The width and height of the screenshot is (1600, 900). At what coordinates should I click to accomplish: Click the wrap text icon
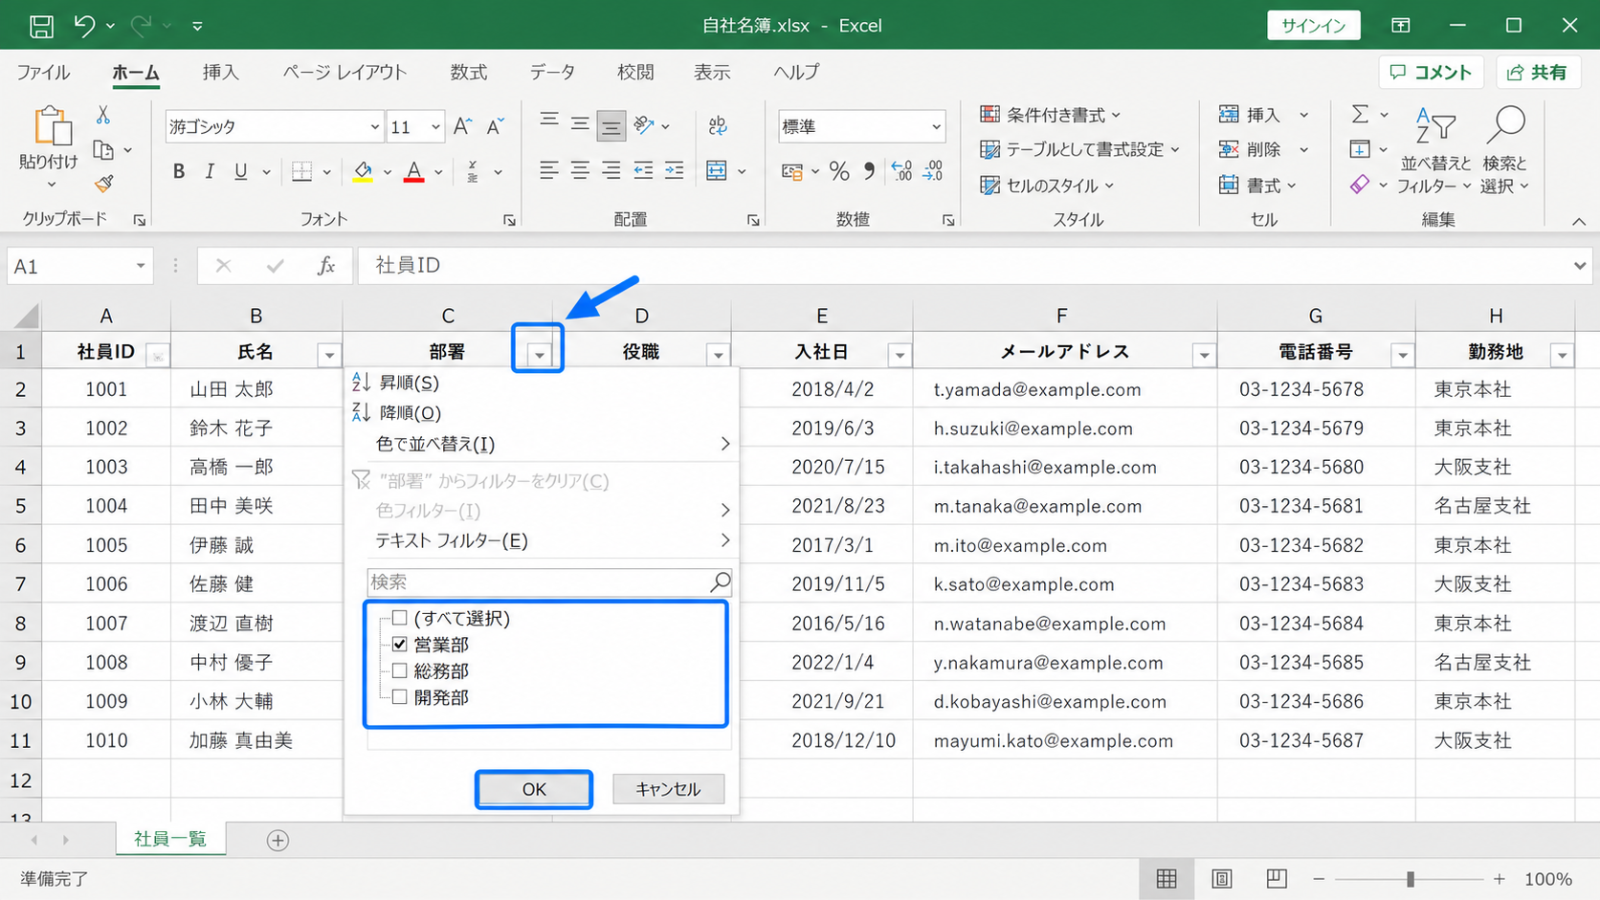tap(717, 125)
